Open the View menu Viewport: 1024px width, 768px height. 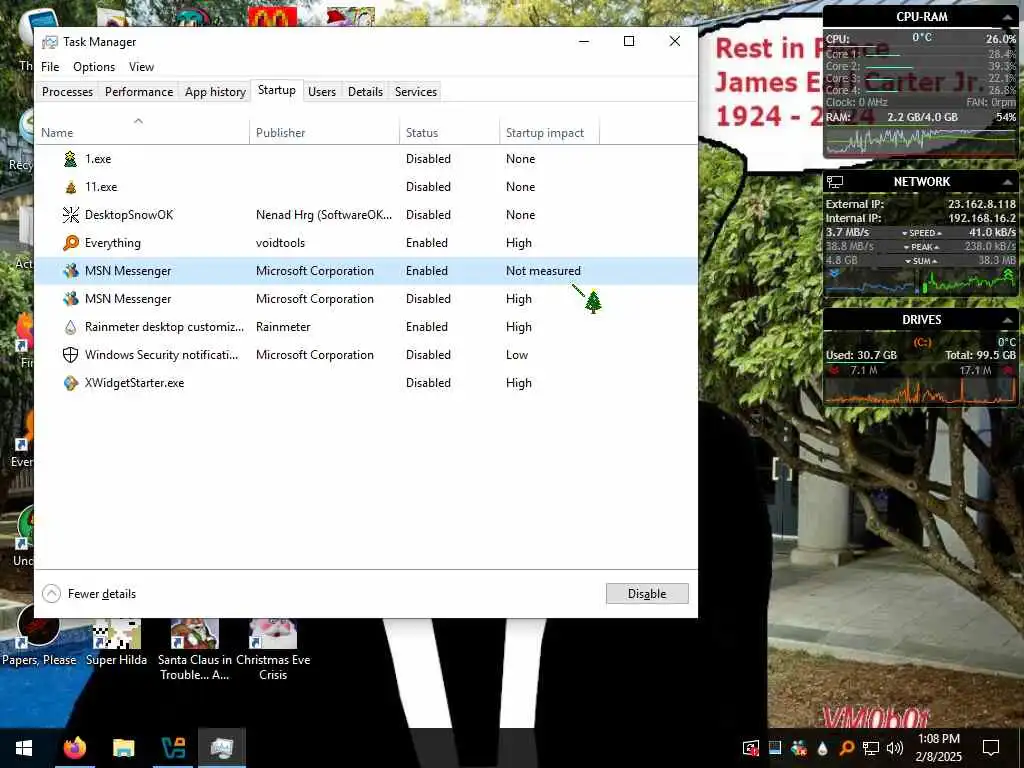pos(141,67)
